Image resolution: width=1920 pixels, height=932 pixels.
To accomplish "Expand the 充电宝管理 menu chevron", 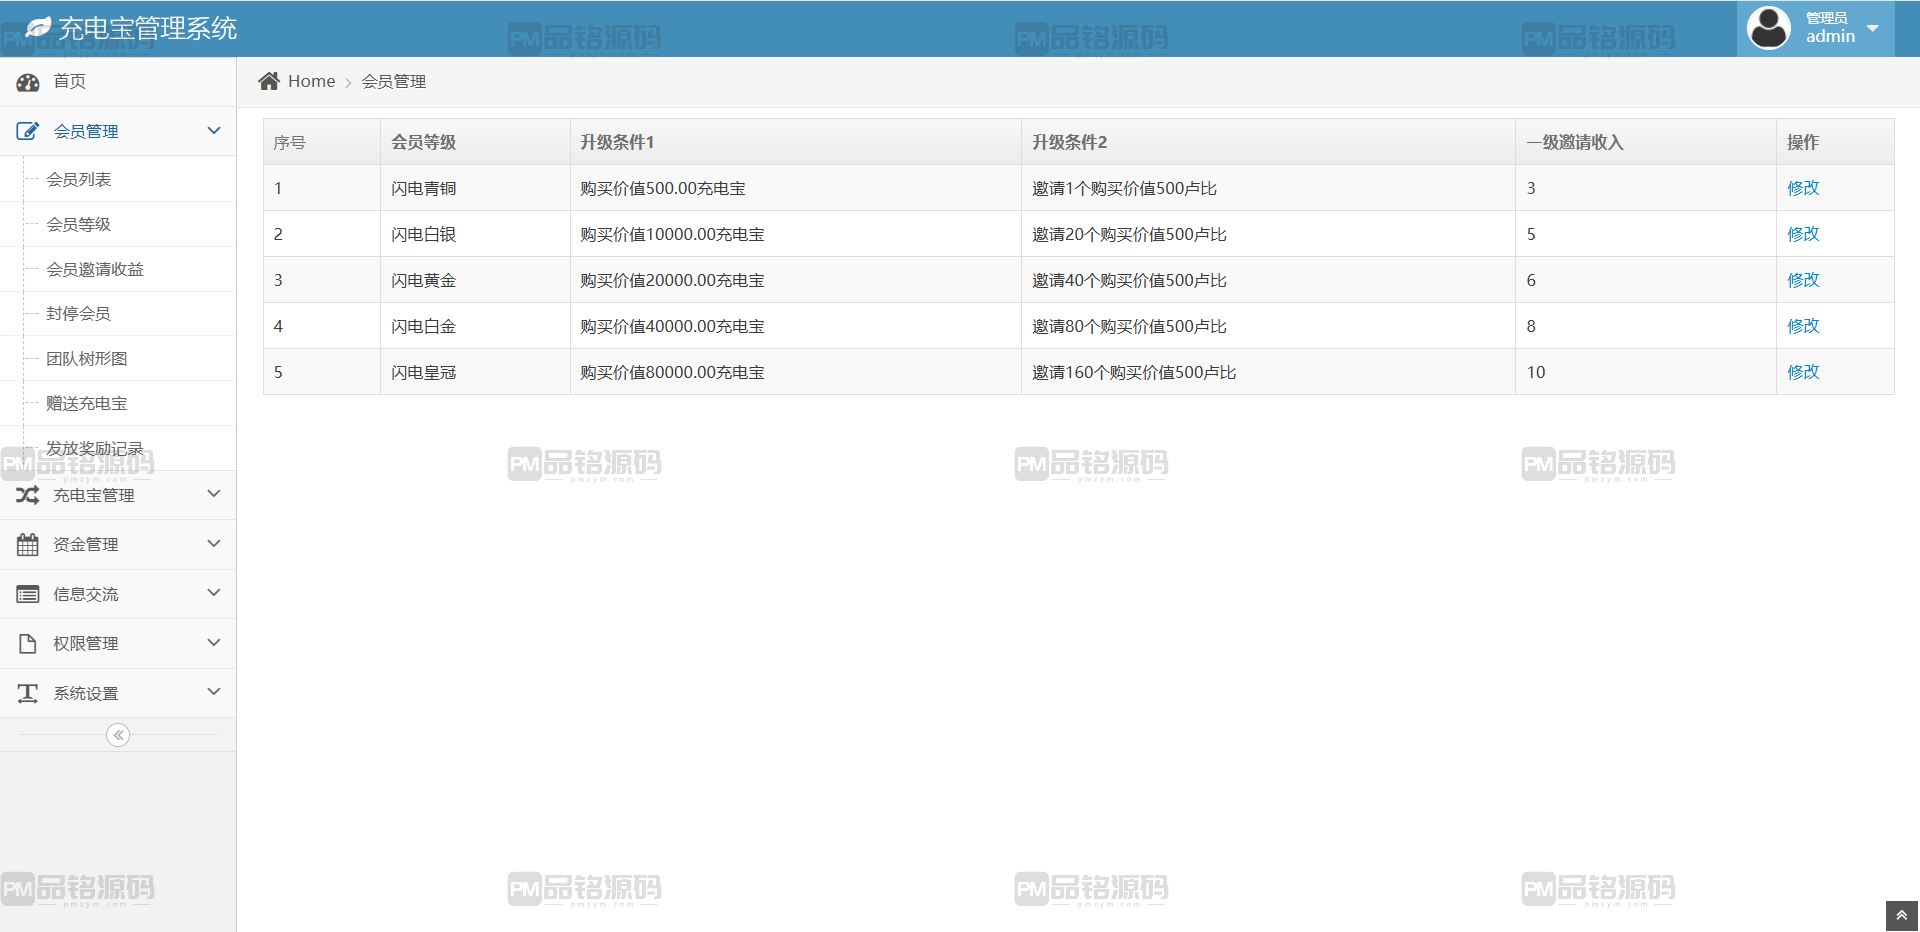I will 214,494.
